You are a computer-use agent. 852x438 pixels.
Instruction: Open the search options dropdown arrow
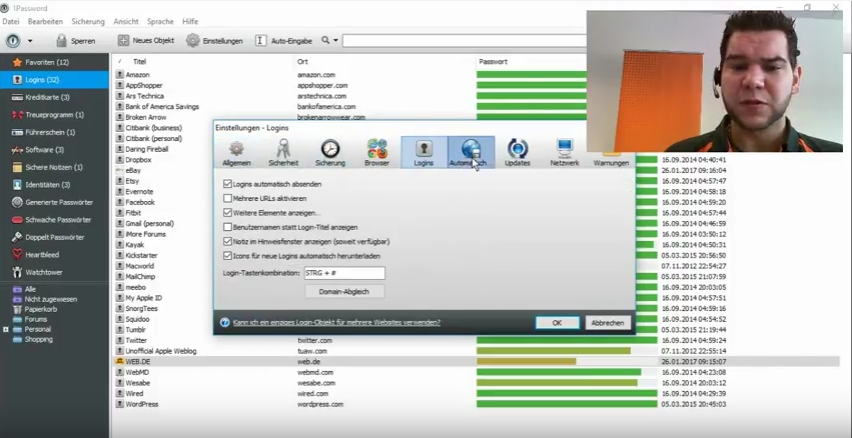pyautogui.click(x=336, y=41)
